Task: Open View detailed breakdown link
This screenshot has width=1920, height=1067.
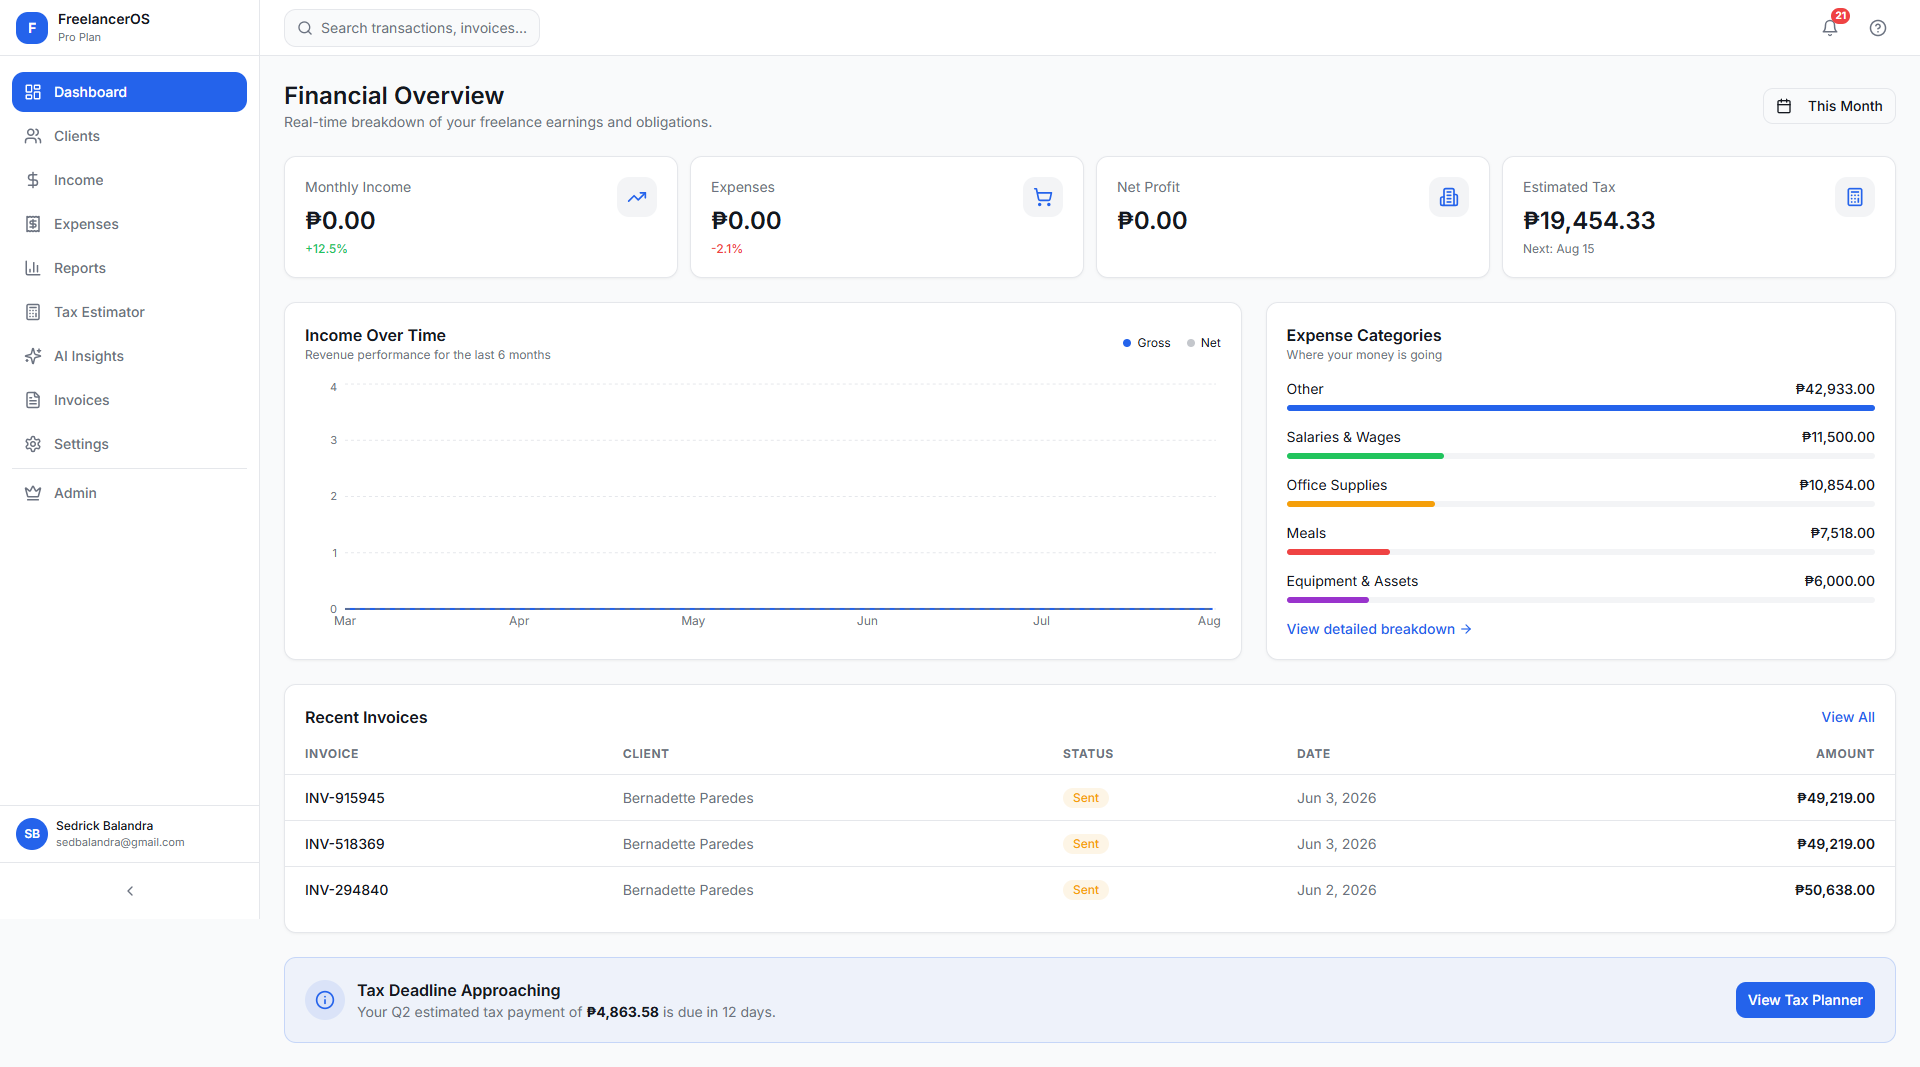Action: pos(1378,629)
